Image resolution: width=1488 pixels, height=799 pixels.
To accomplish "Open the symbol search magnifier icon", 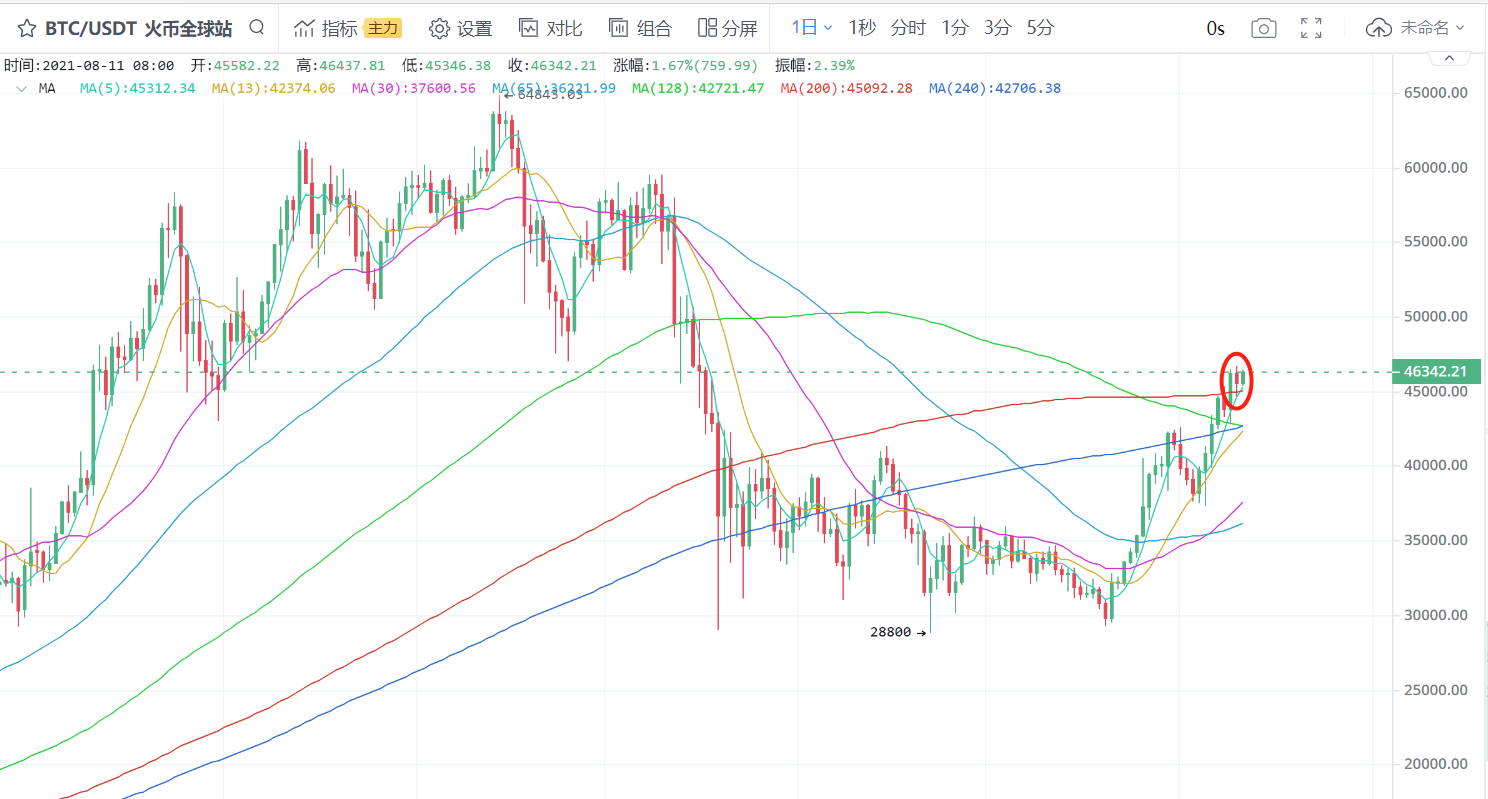I will tap(257, 27).
